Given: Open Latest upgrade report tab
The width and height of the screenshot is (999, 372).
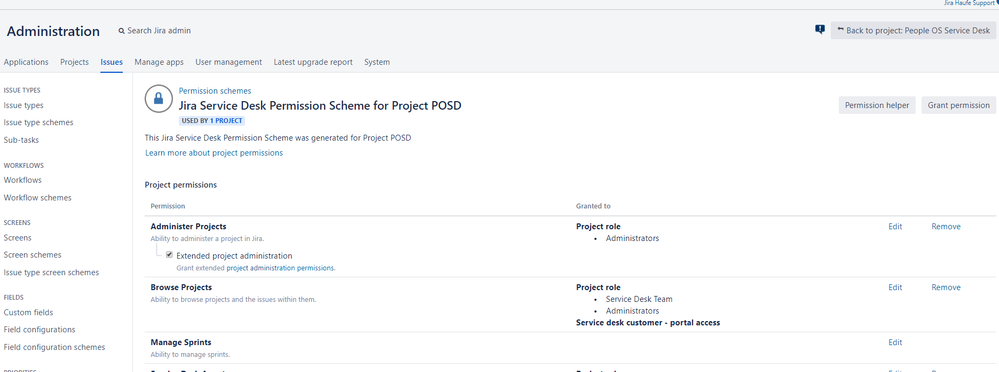Looking at the screenshot, I should click(x=313, y=62).
